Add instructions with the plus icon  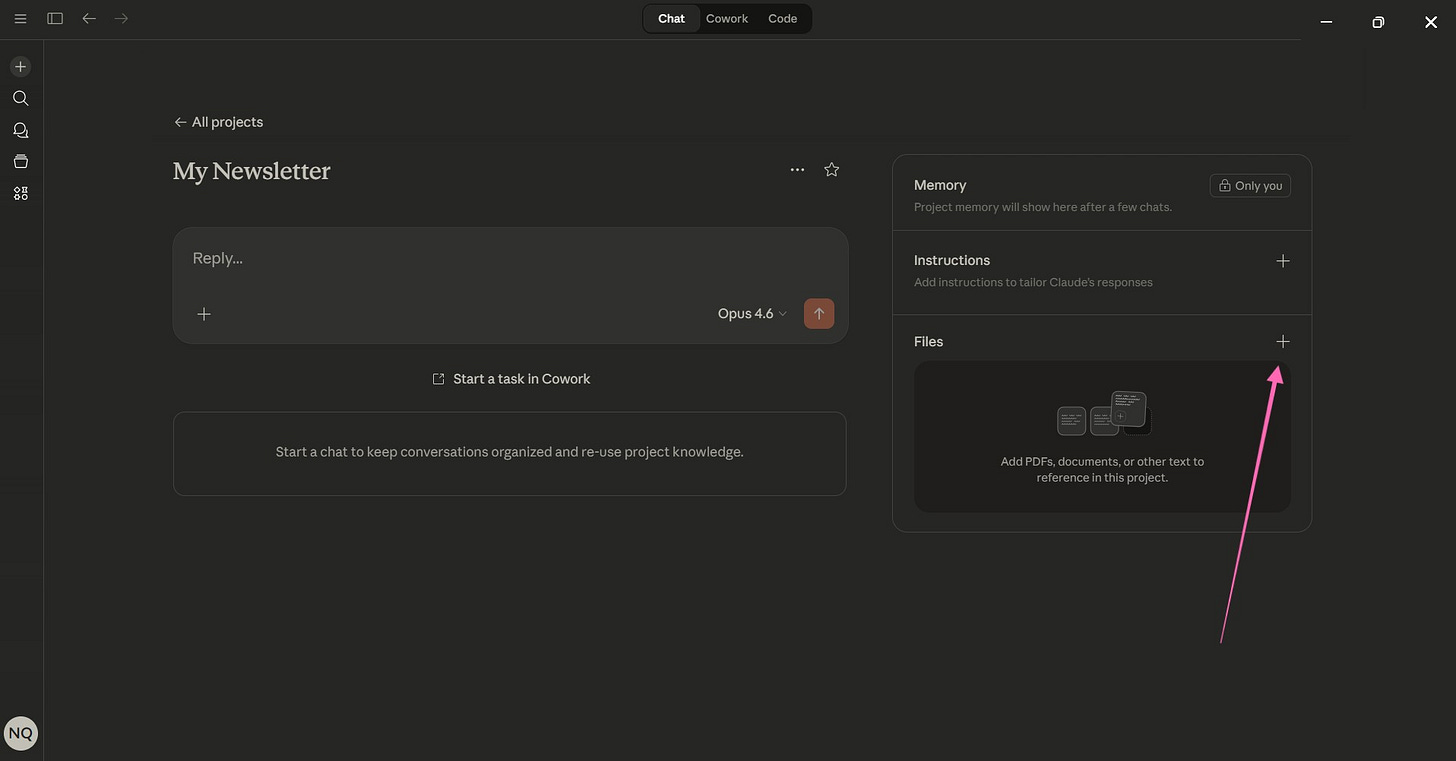pyautogui.click(x=1283, y=261)
